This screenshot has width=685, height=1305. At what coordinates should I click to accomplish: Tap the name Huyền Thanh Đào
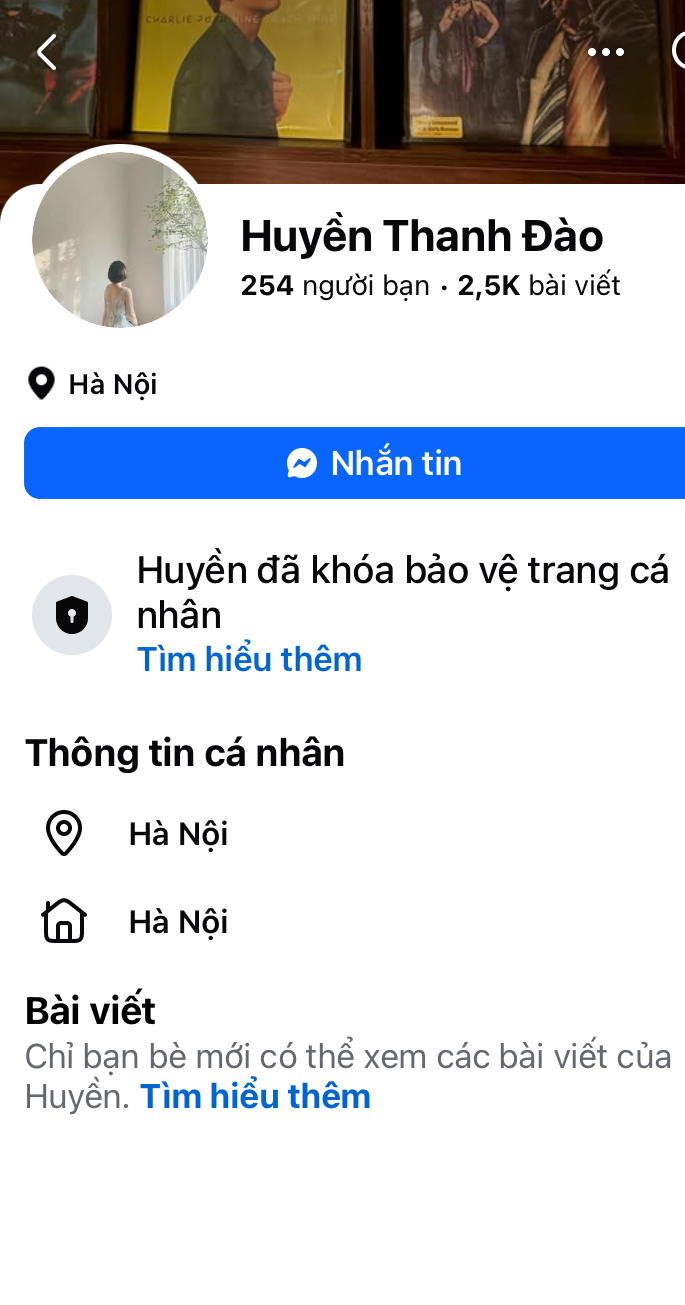tap(422, 236)
